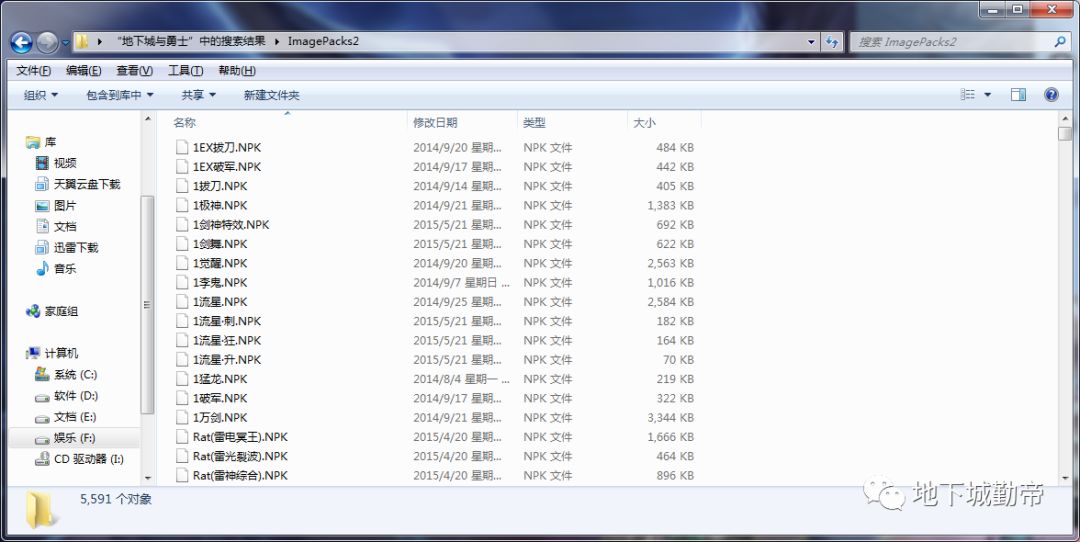Click the file icon of 1剑舞.NPK
The width and height of the screenshot is (1080, 542).
click(182, 244)
